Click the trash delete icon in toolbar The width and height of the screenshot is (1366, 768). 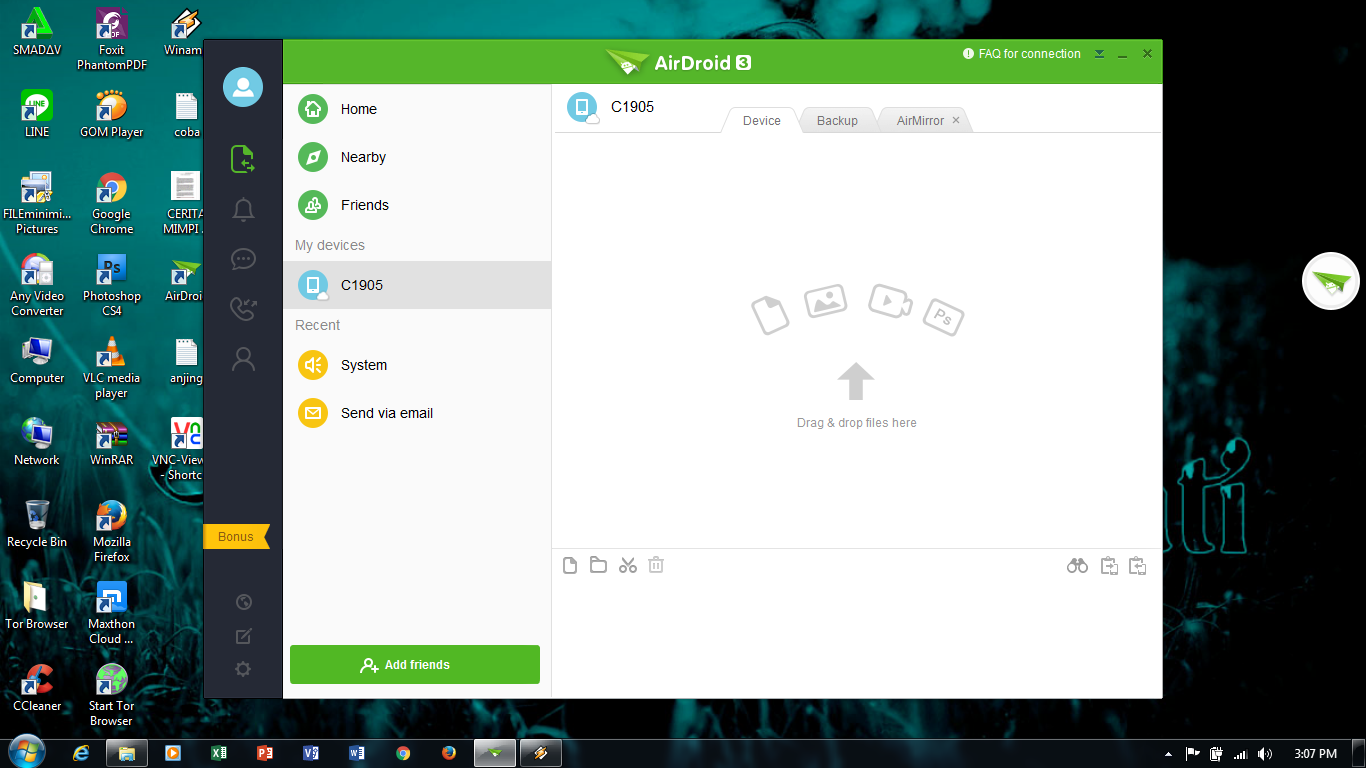coord(656,565)
